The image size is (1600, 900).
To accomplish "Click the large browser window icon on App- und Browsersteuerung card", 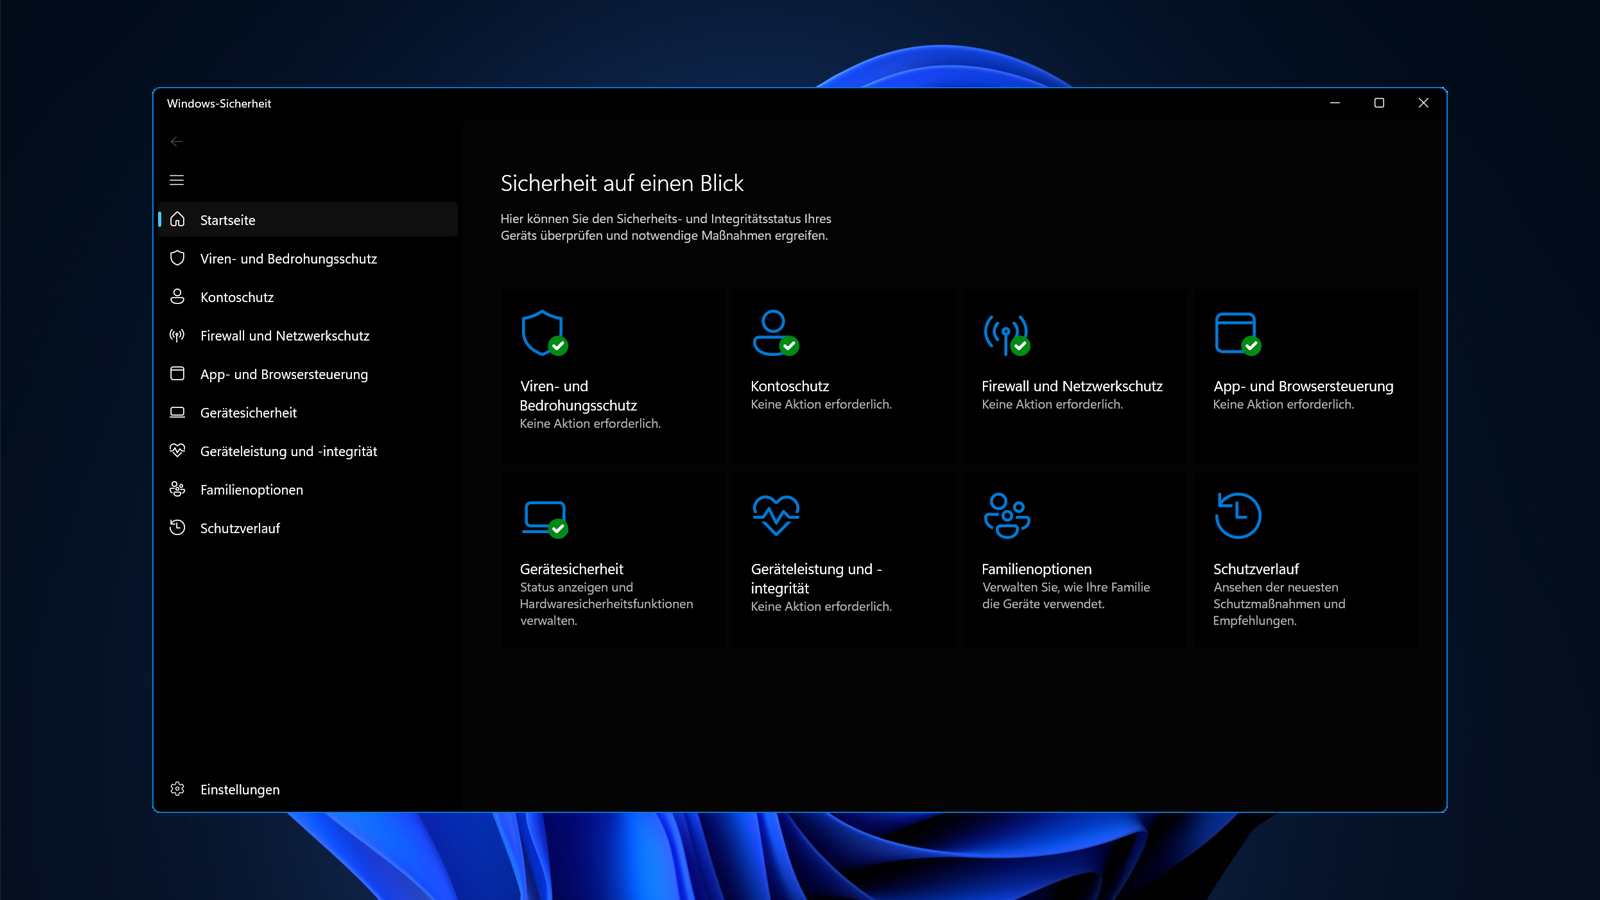I will click(1237, 333).
